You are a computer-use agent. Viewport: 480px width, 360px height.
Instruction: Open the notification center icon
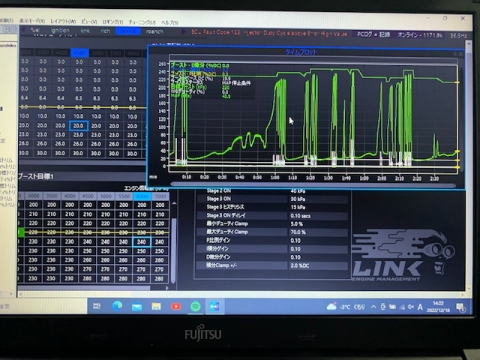pyautogui.click(x=461, y=307)
